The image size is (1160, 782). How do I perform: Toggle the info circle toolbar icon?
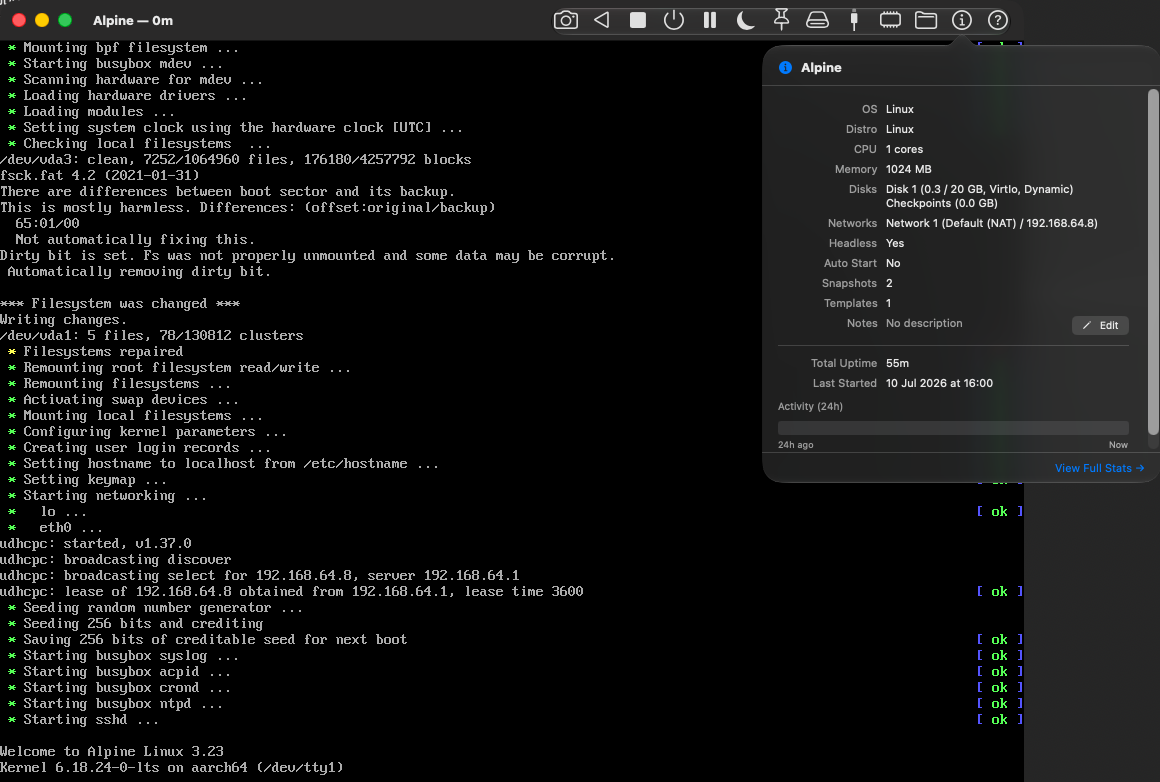click(x=962, y=20)
